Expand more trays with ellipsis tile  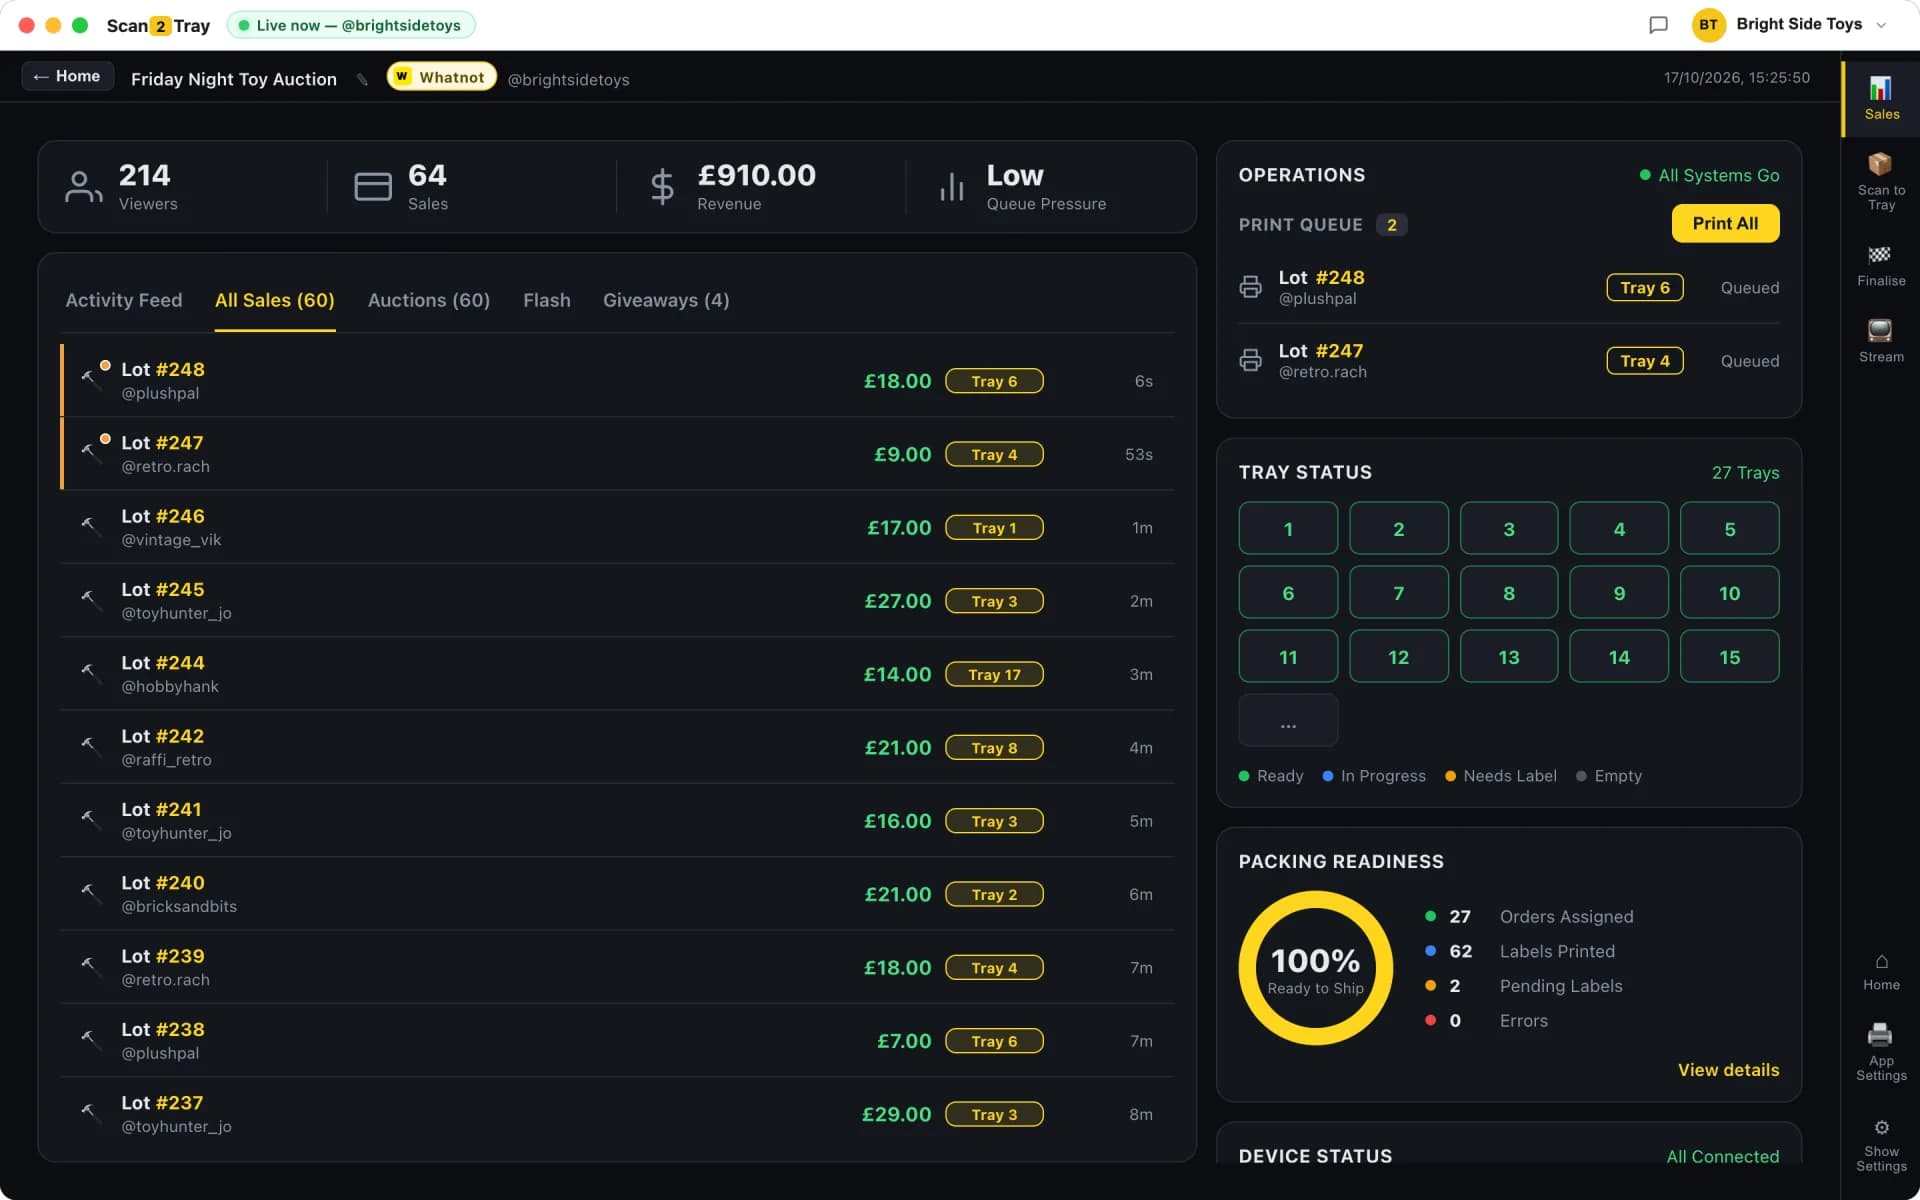point(1287,720)
